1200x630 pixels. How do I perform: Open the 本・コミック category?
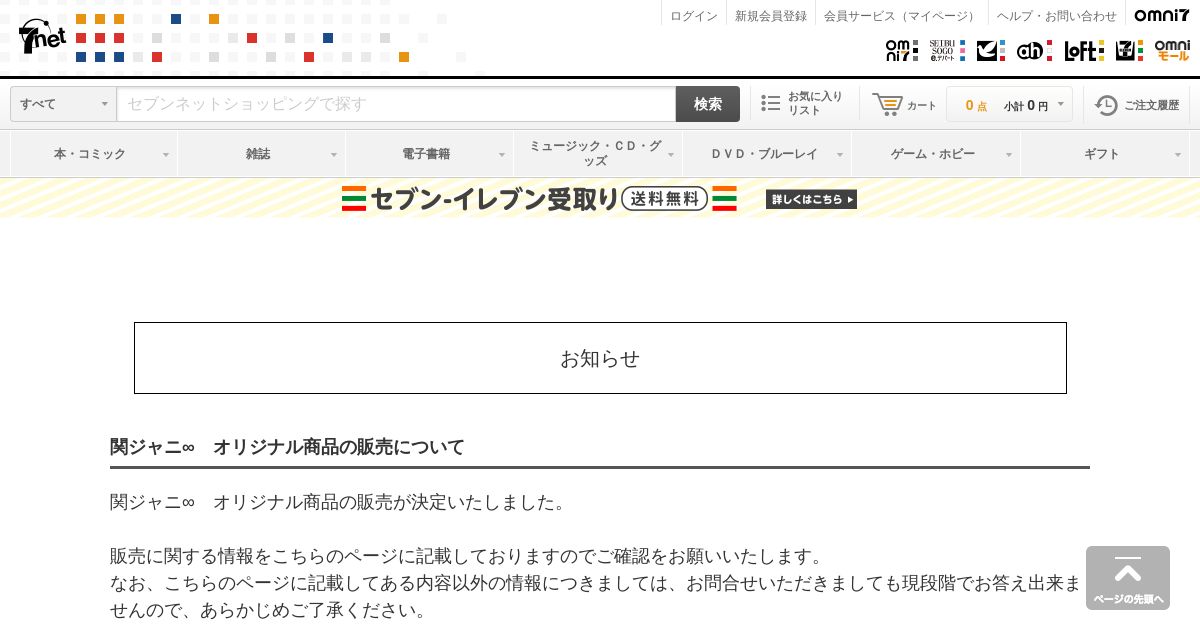90,154
